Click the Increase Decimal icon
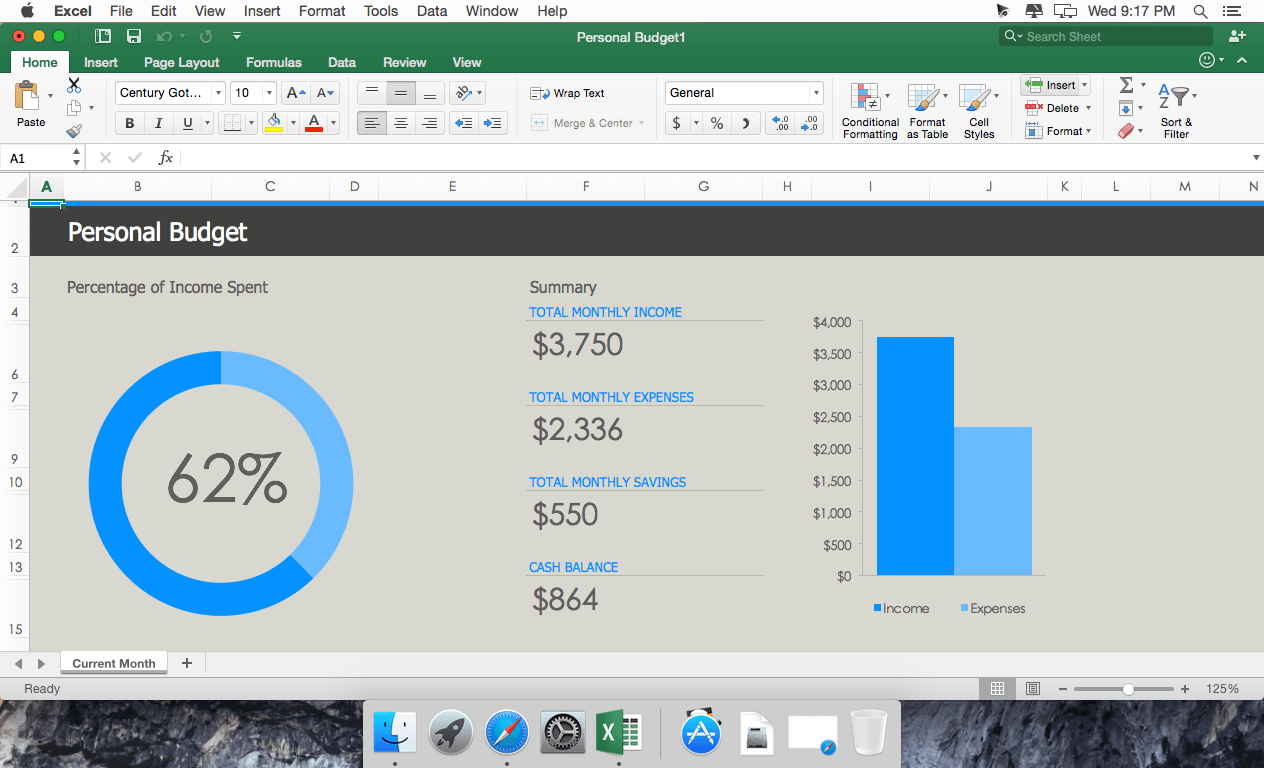 point(780,122)
